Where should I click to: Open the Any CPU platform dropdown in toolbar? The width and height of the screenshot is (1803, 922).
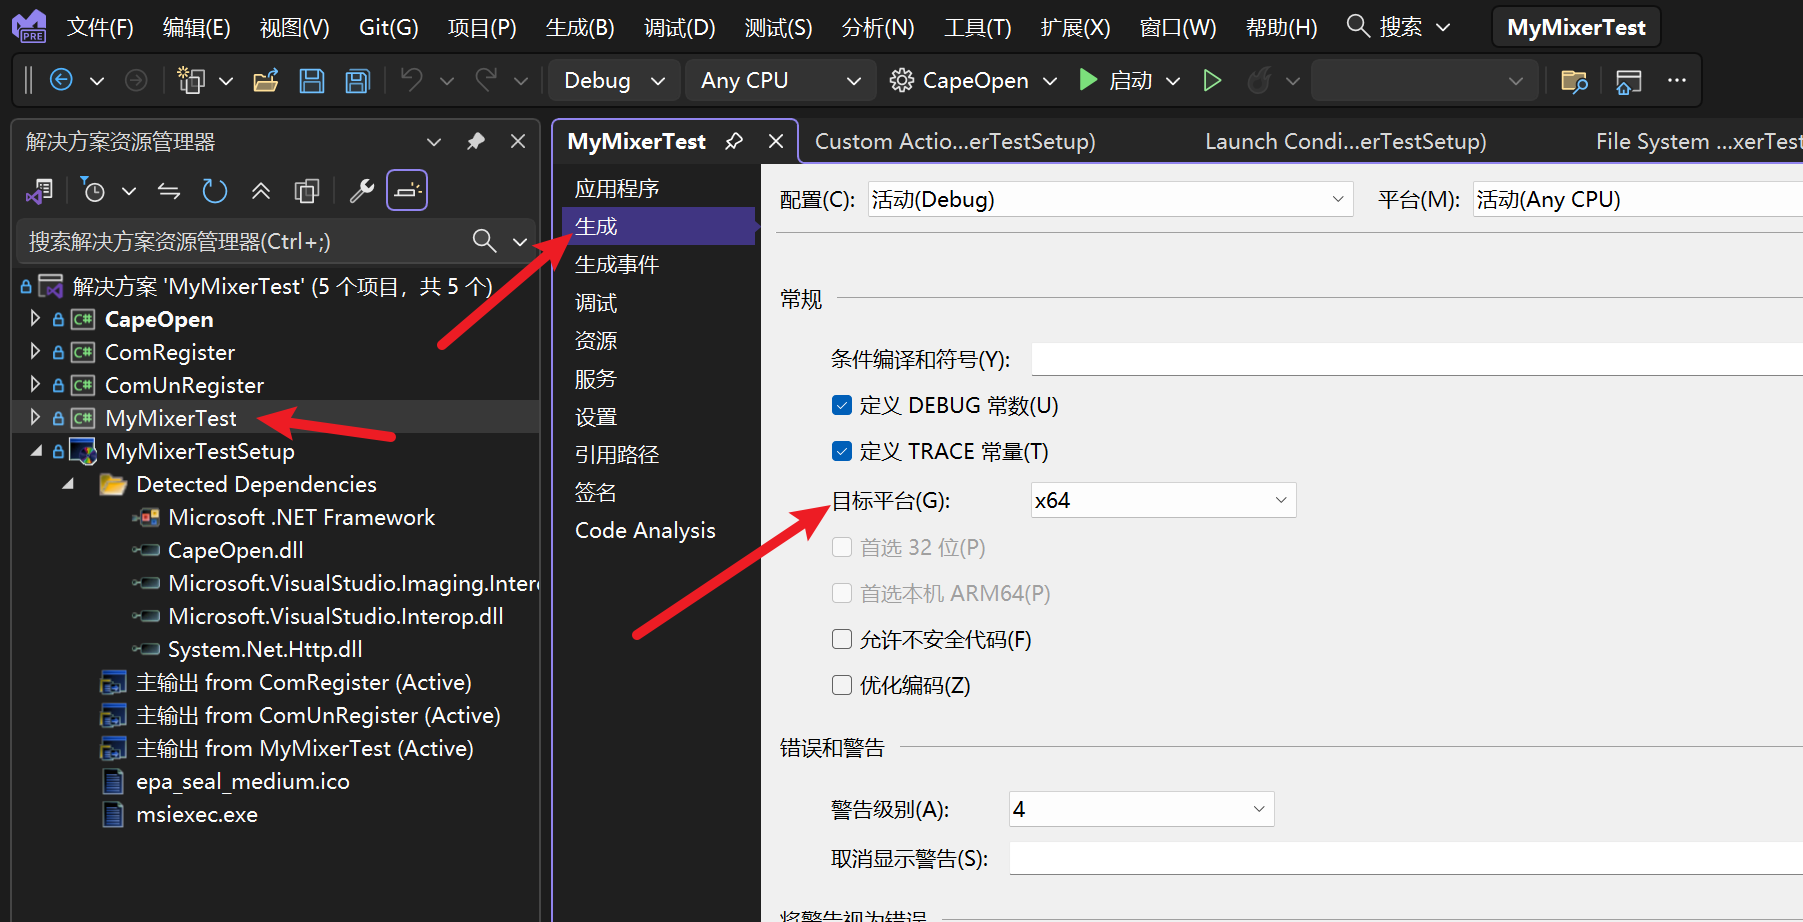click(780, 80)
